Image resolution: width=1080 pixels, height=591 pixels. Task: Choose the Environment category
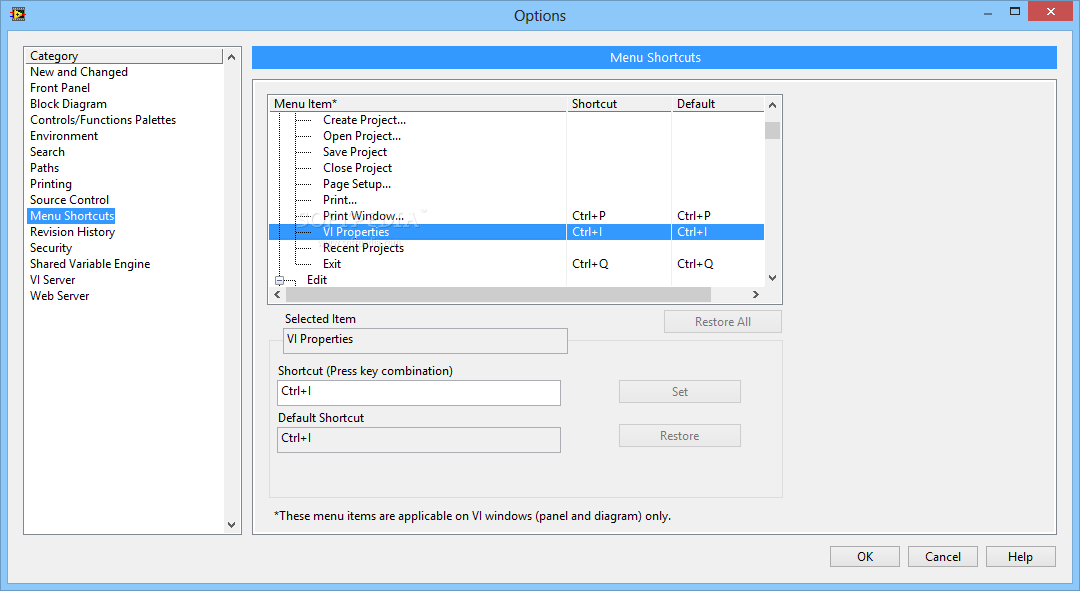tap(64, 136)
